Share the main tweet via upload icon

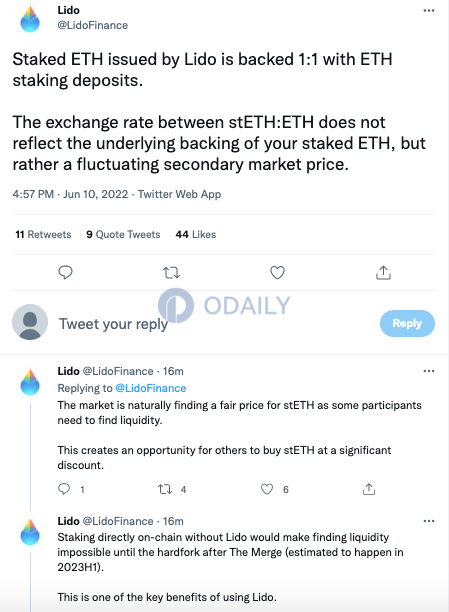[x=383, y=272]
